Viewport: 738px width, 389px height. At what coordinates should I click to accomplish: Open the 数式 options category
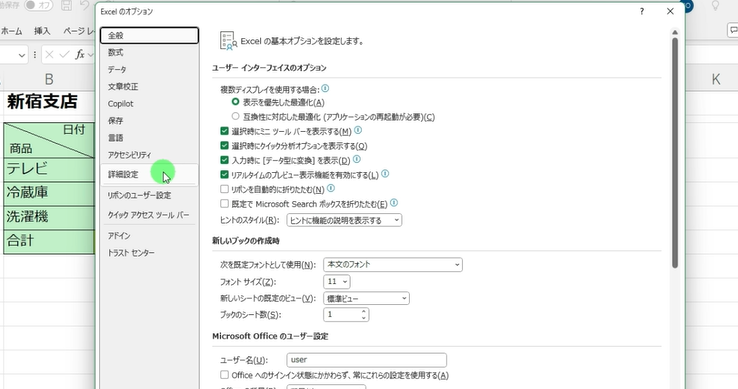[149, 52]
